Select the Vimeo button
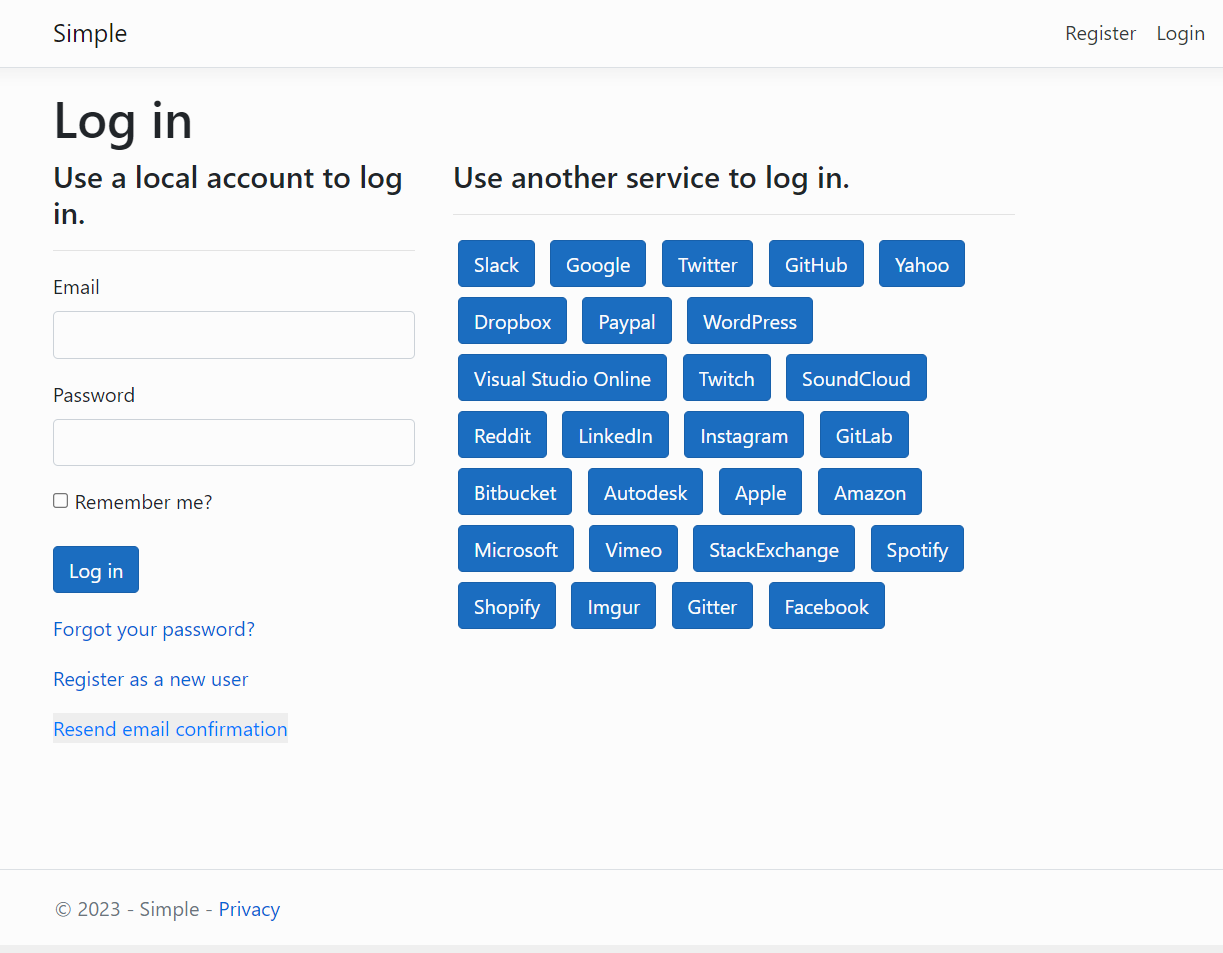Screen dimensions: 1223x953 tap(634, 549)
